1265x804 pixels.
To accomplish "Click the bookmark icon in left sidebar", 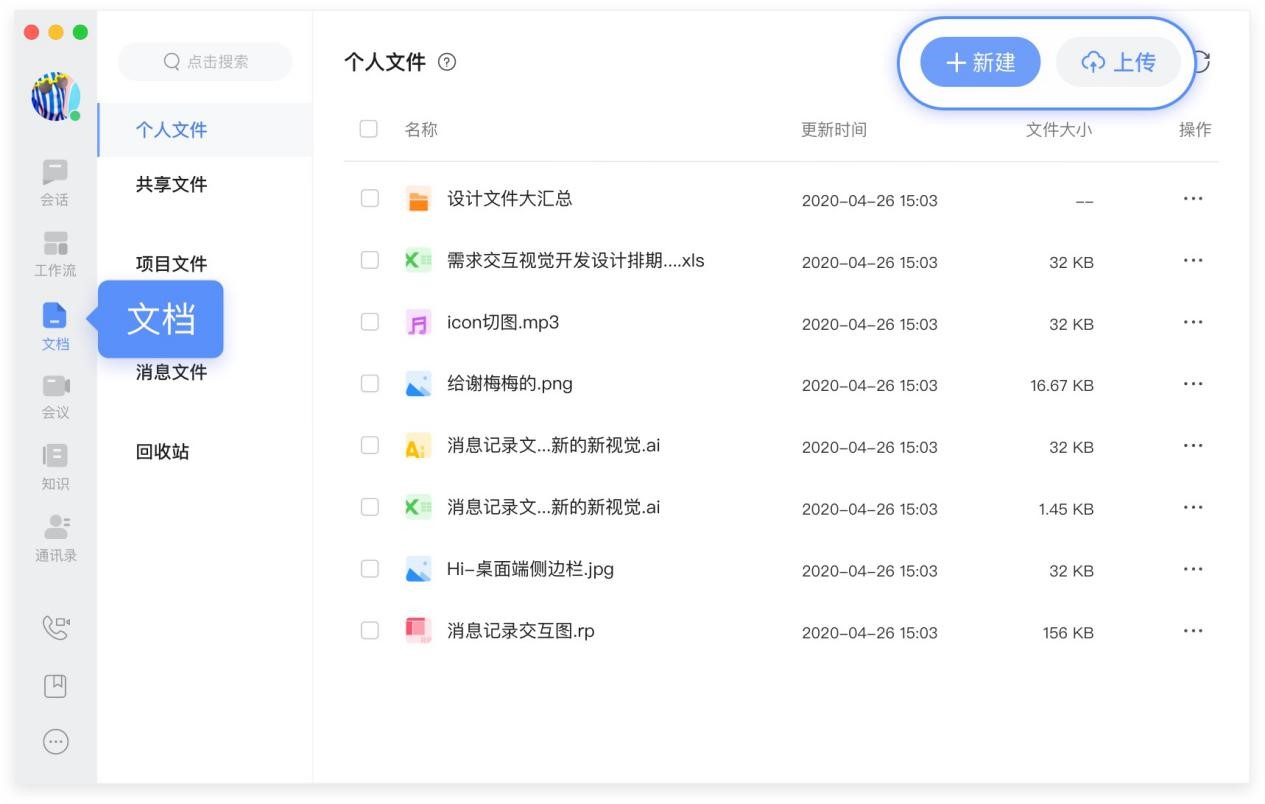I will [55, 685].
